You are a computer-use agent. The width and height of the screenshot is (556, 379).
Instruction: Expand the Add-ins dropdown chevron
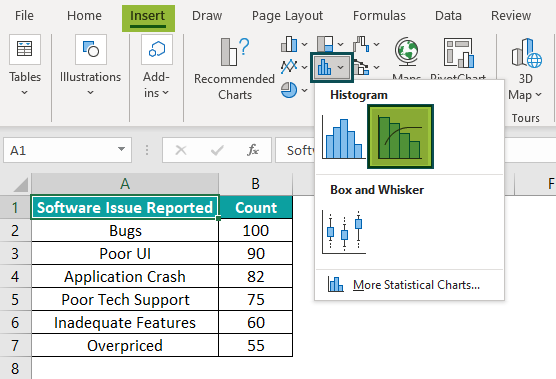point(166,93)
